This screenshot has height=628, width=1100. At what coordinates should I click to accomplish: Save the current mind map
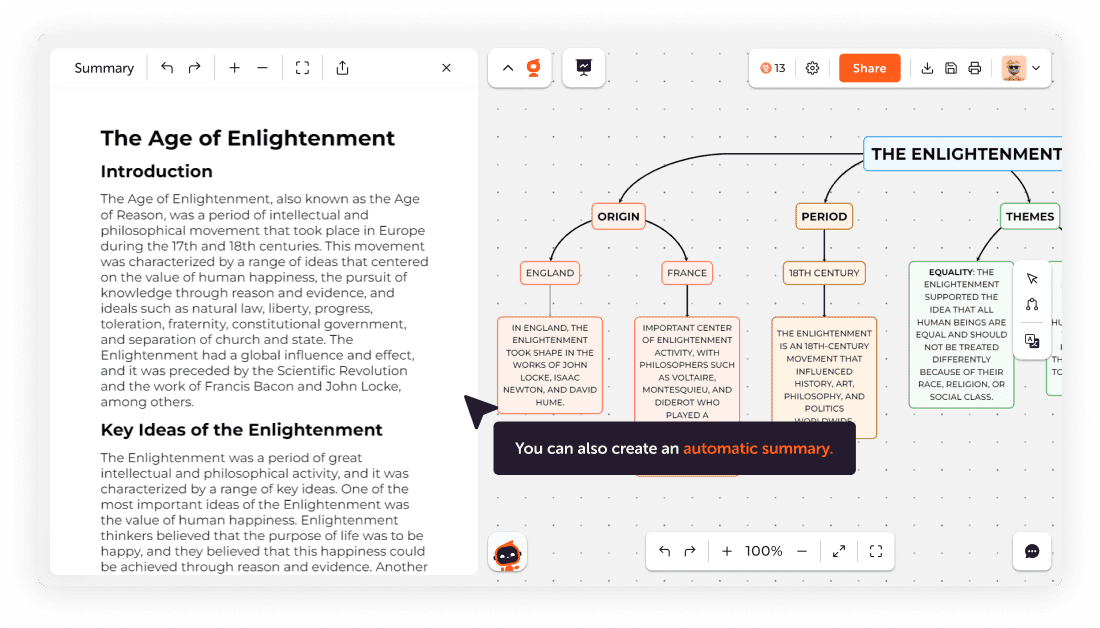[x=951, y=67]
